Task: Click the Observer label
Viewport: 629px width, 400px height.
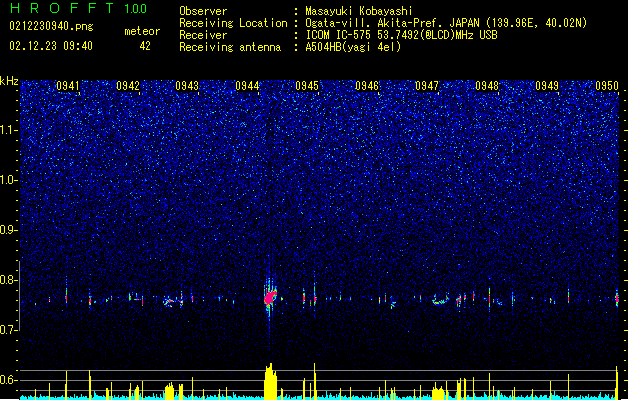Action: (203, 11)
